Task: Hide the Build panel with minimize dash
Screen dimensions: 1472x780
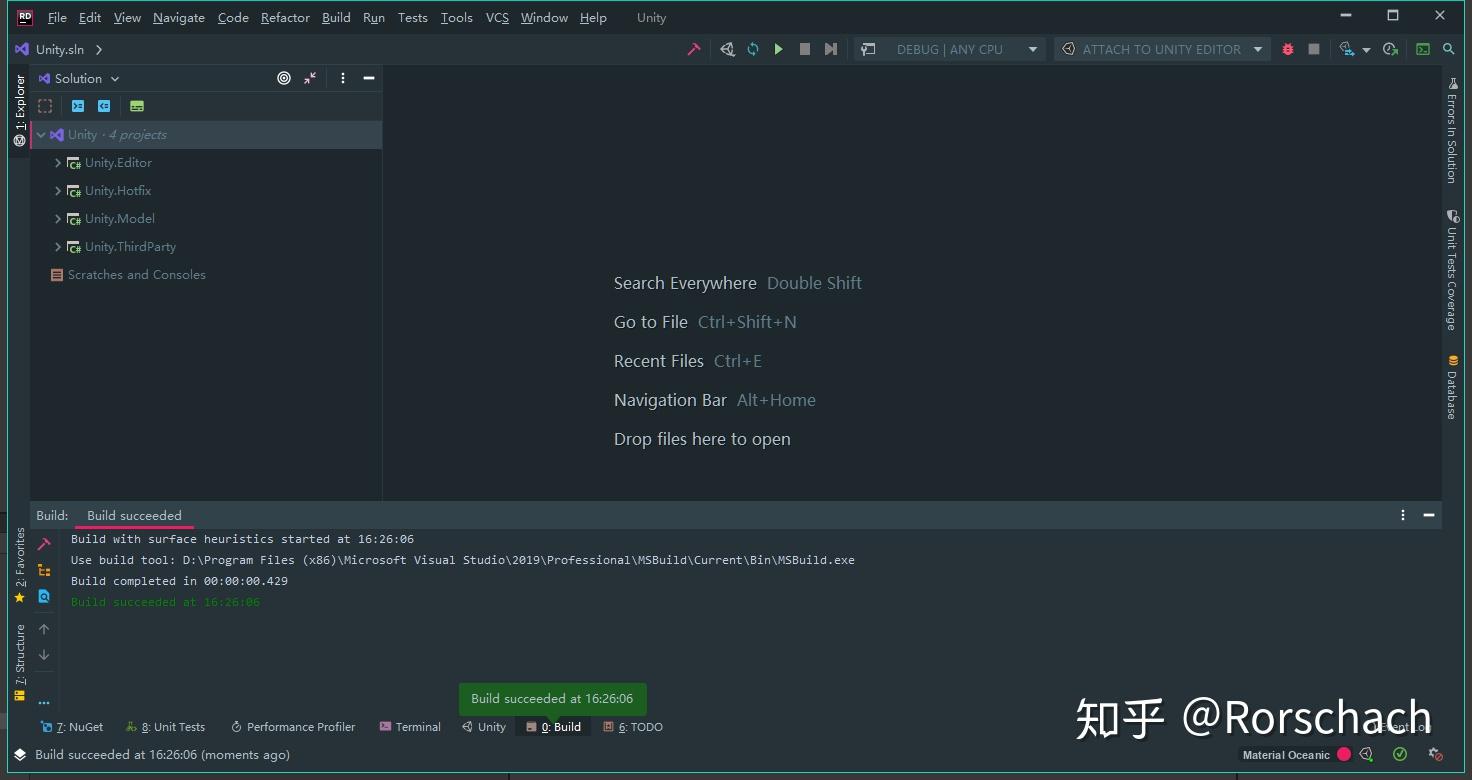Action: (1429, 515)
